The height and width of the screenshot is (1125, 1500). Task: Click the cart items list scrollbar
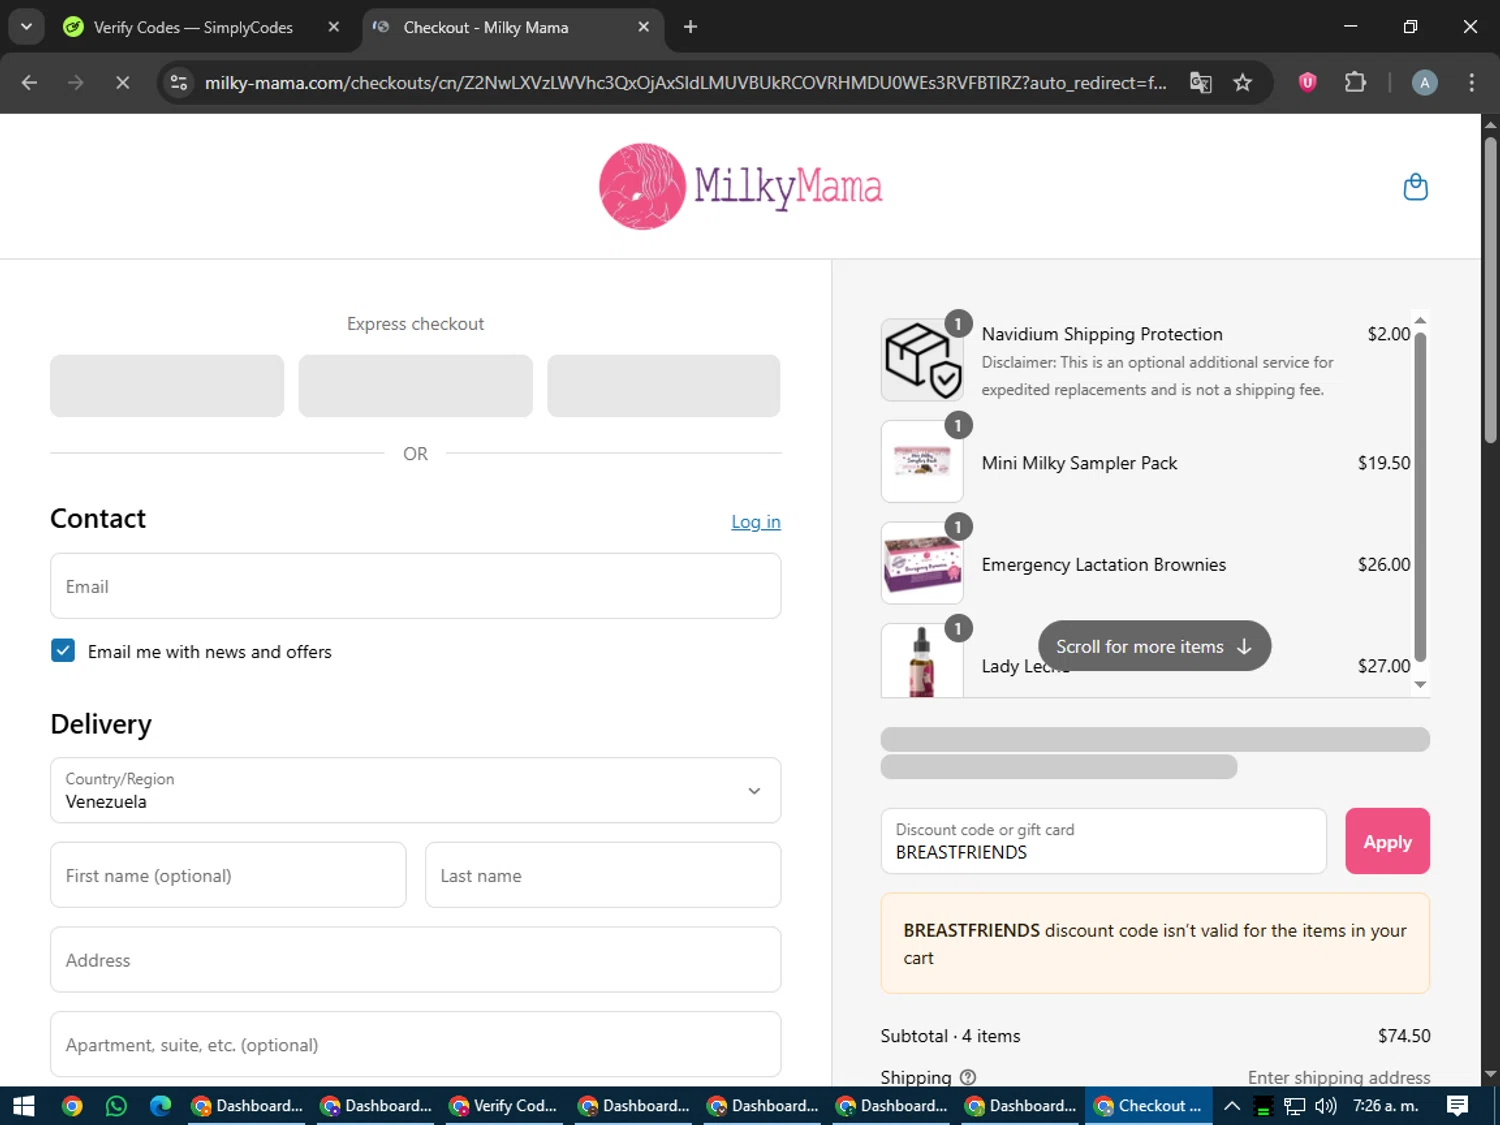1420,497
